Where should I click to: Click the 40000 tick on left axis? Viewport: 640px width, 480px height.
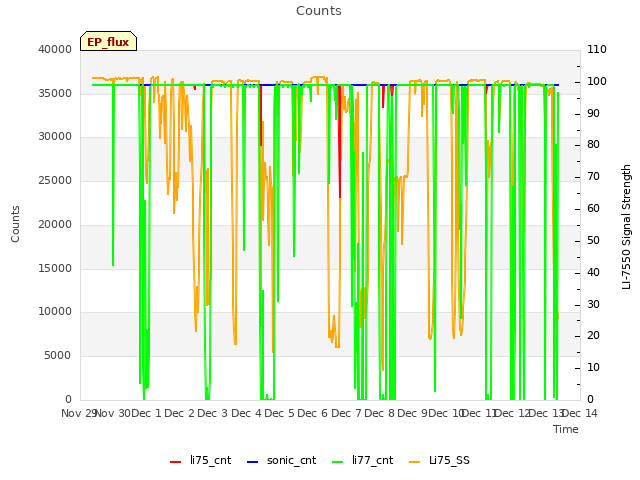click(55, 49)
